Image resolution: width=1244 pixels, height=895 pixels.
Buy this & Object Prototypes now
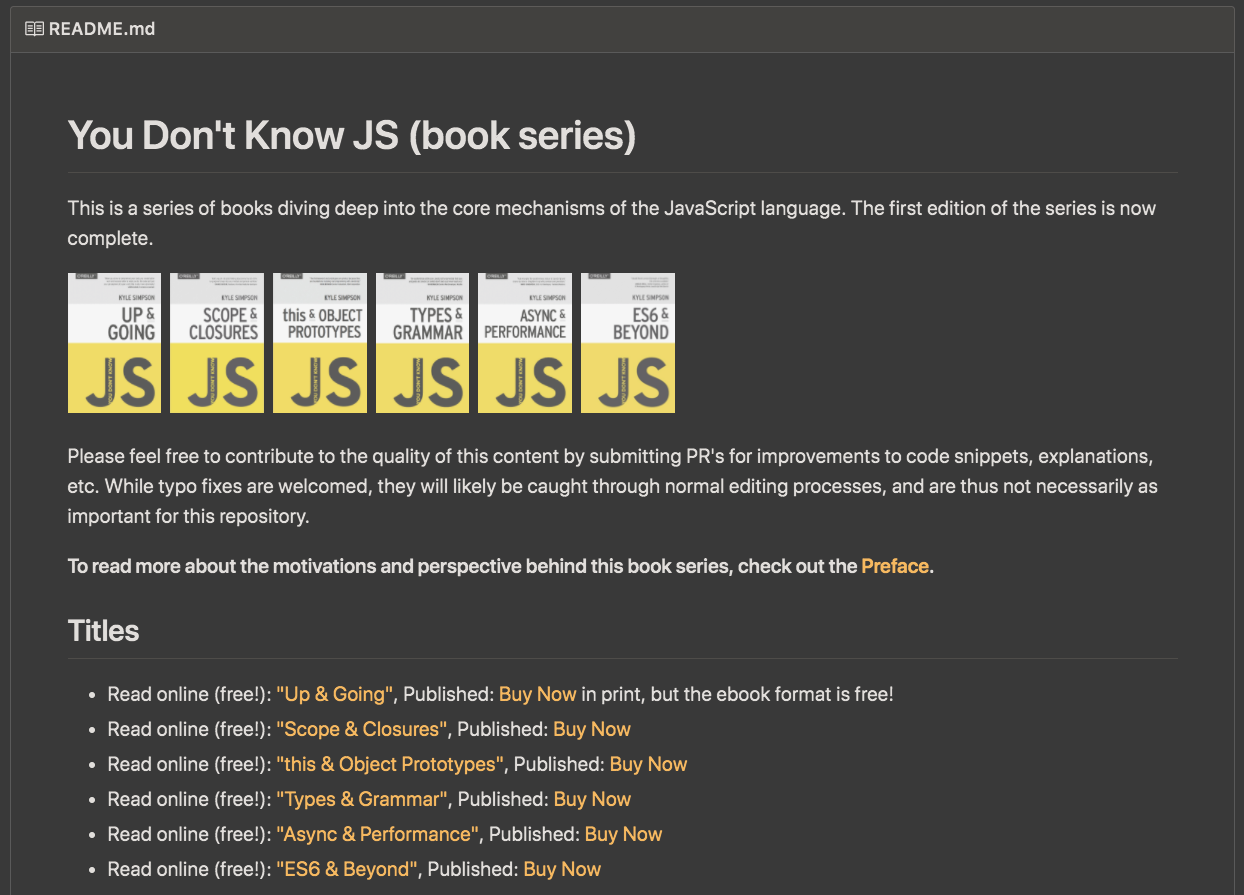[648, 764]
